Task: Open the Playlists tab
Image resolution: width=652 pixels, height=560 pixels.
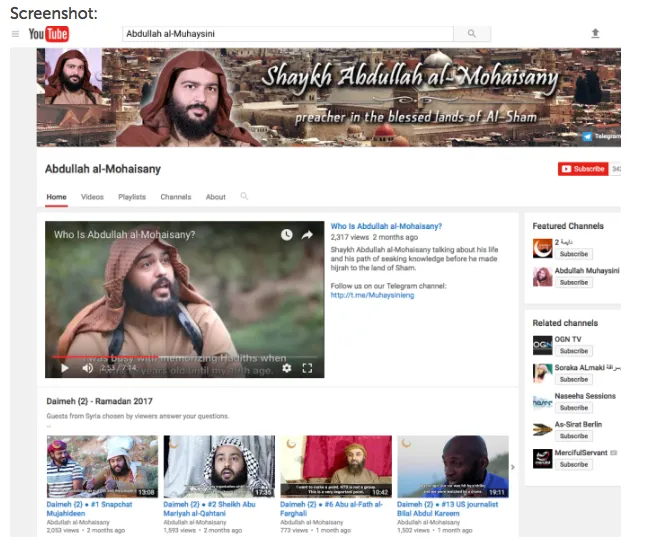Action: (x=132, y=197)
